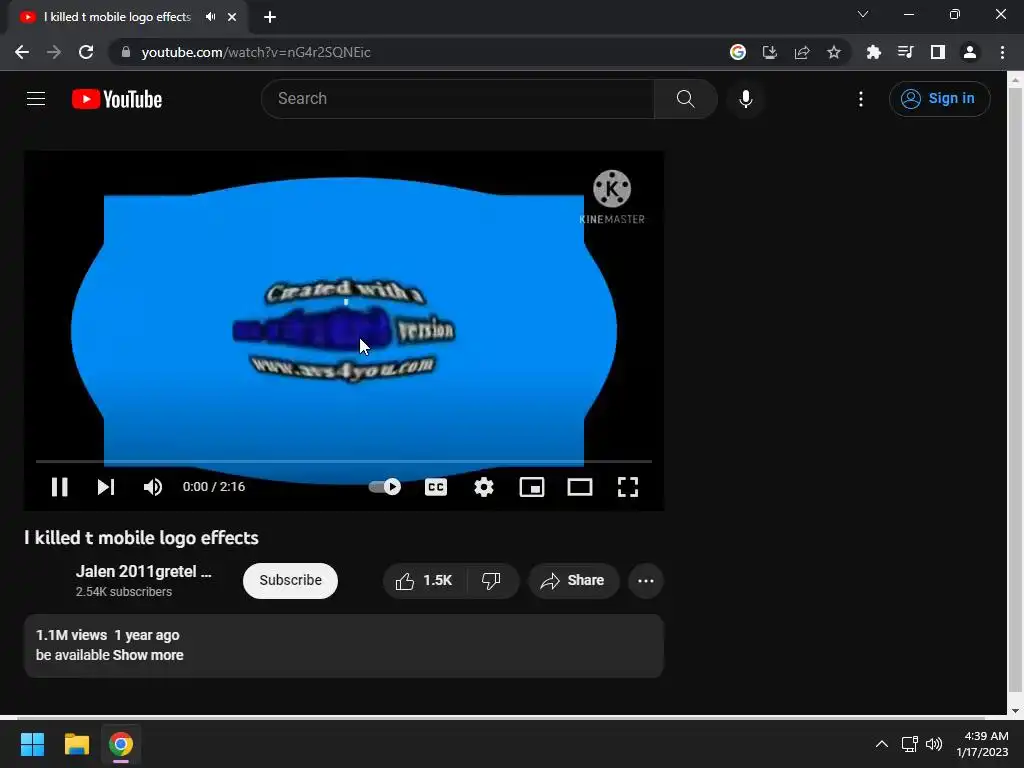Open YouTube settings three-dot menu
Image resolution: width=1024 pixels, height=768 pixels.
[861, 99]
